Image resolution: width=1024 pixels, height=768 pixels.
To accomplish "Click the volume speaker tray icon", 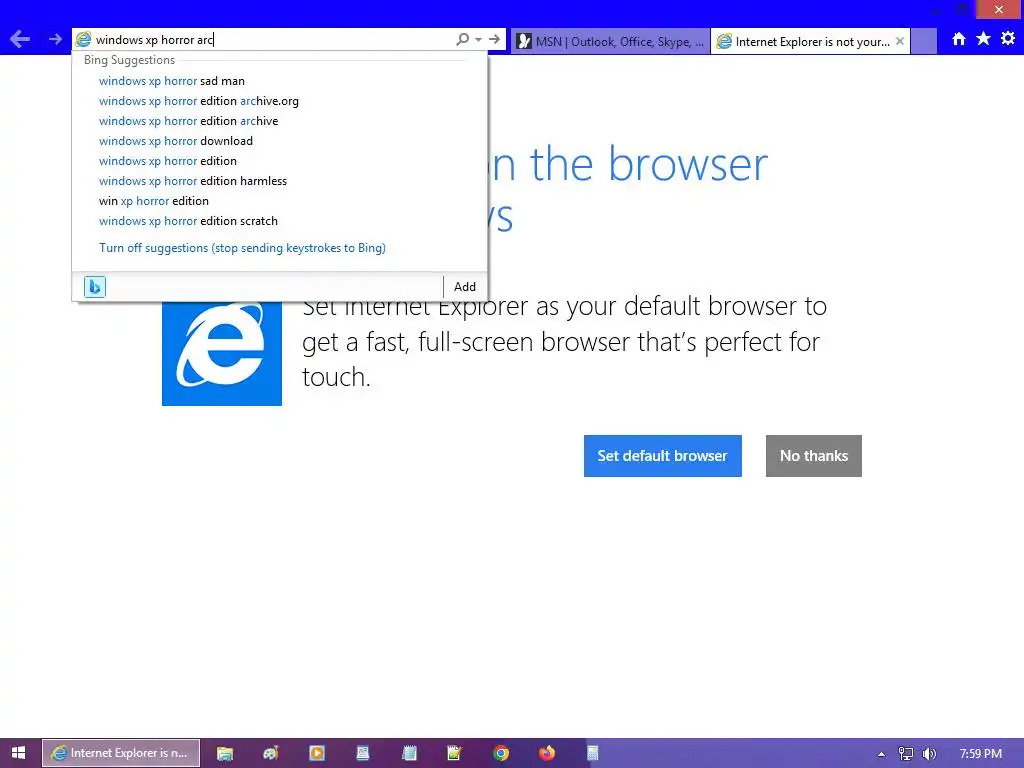I will (929, 754).
